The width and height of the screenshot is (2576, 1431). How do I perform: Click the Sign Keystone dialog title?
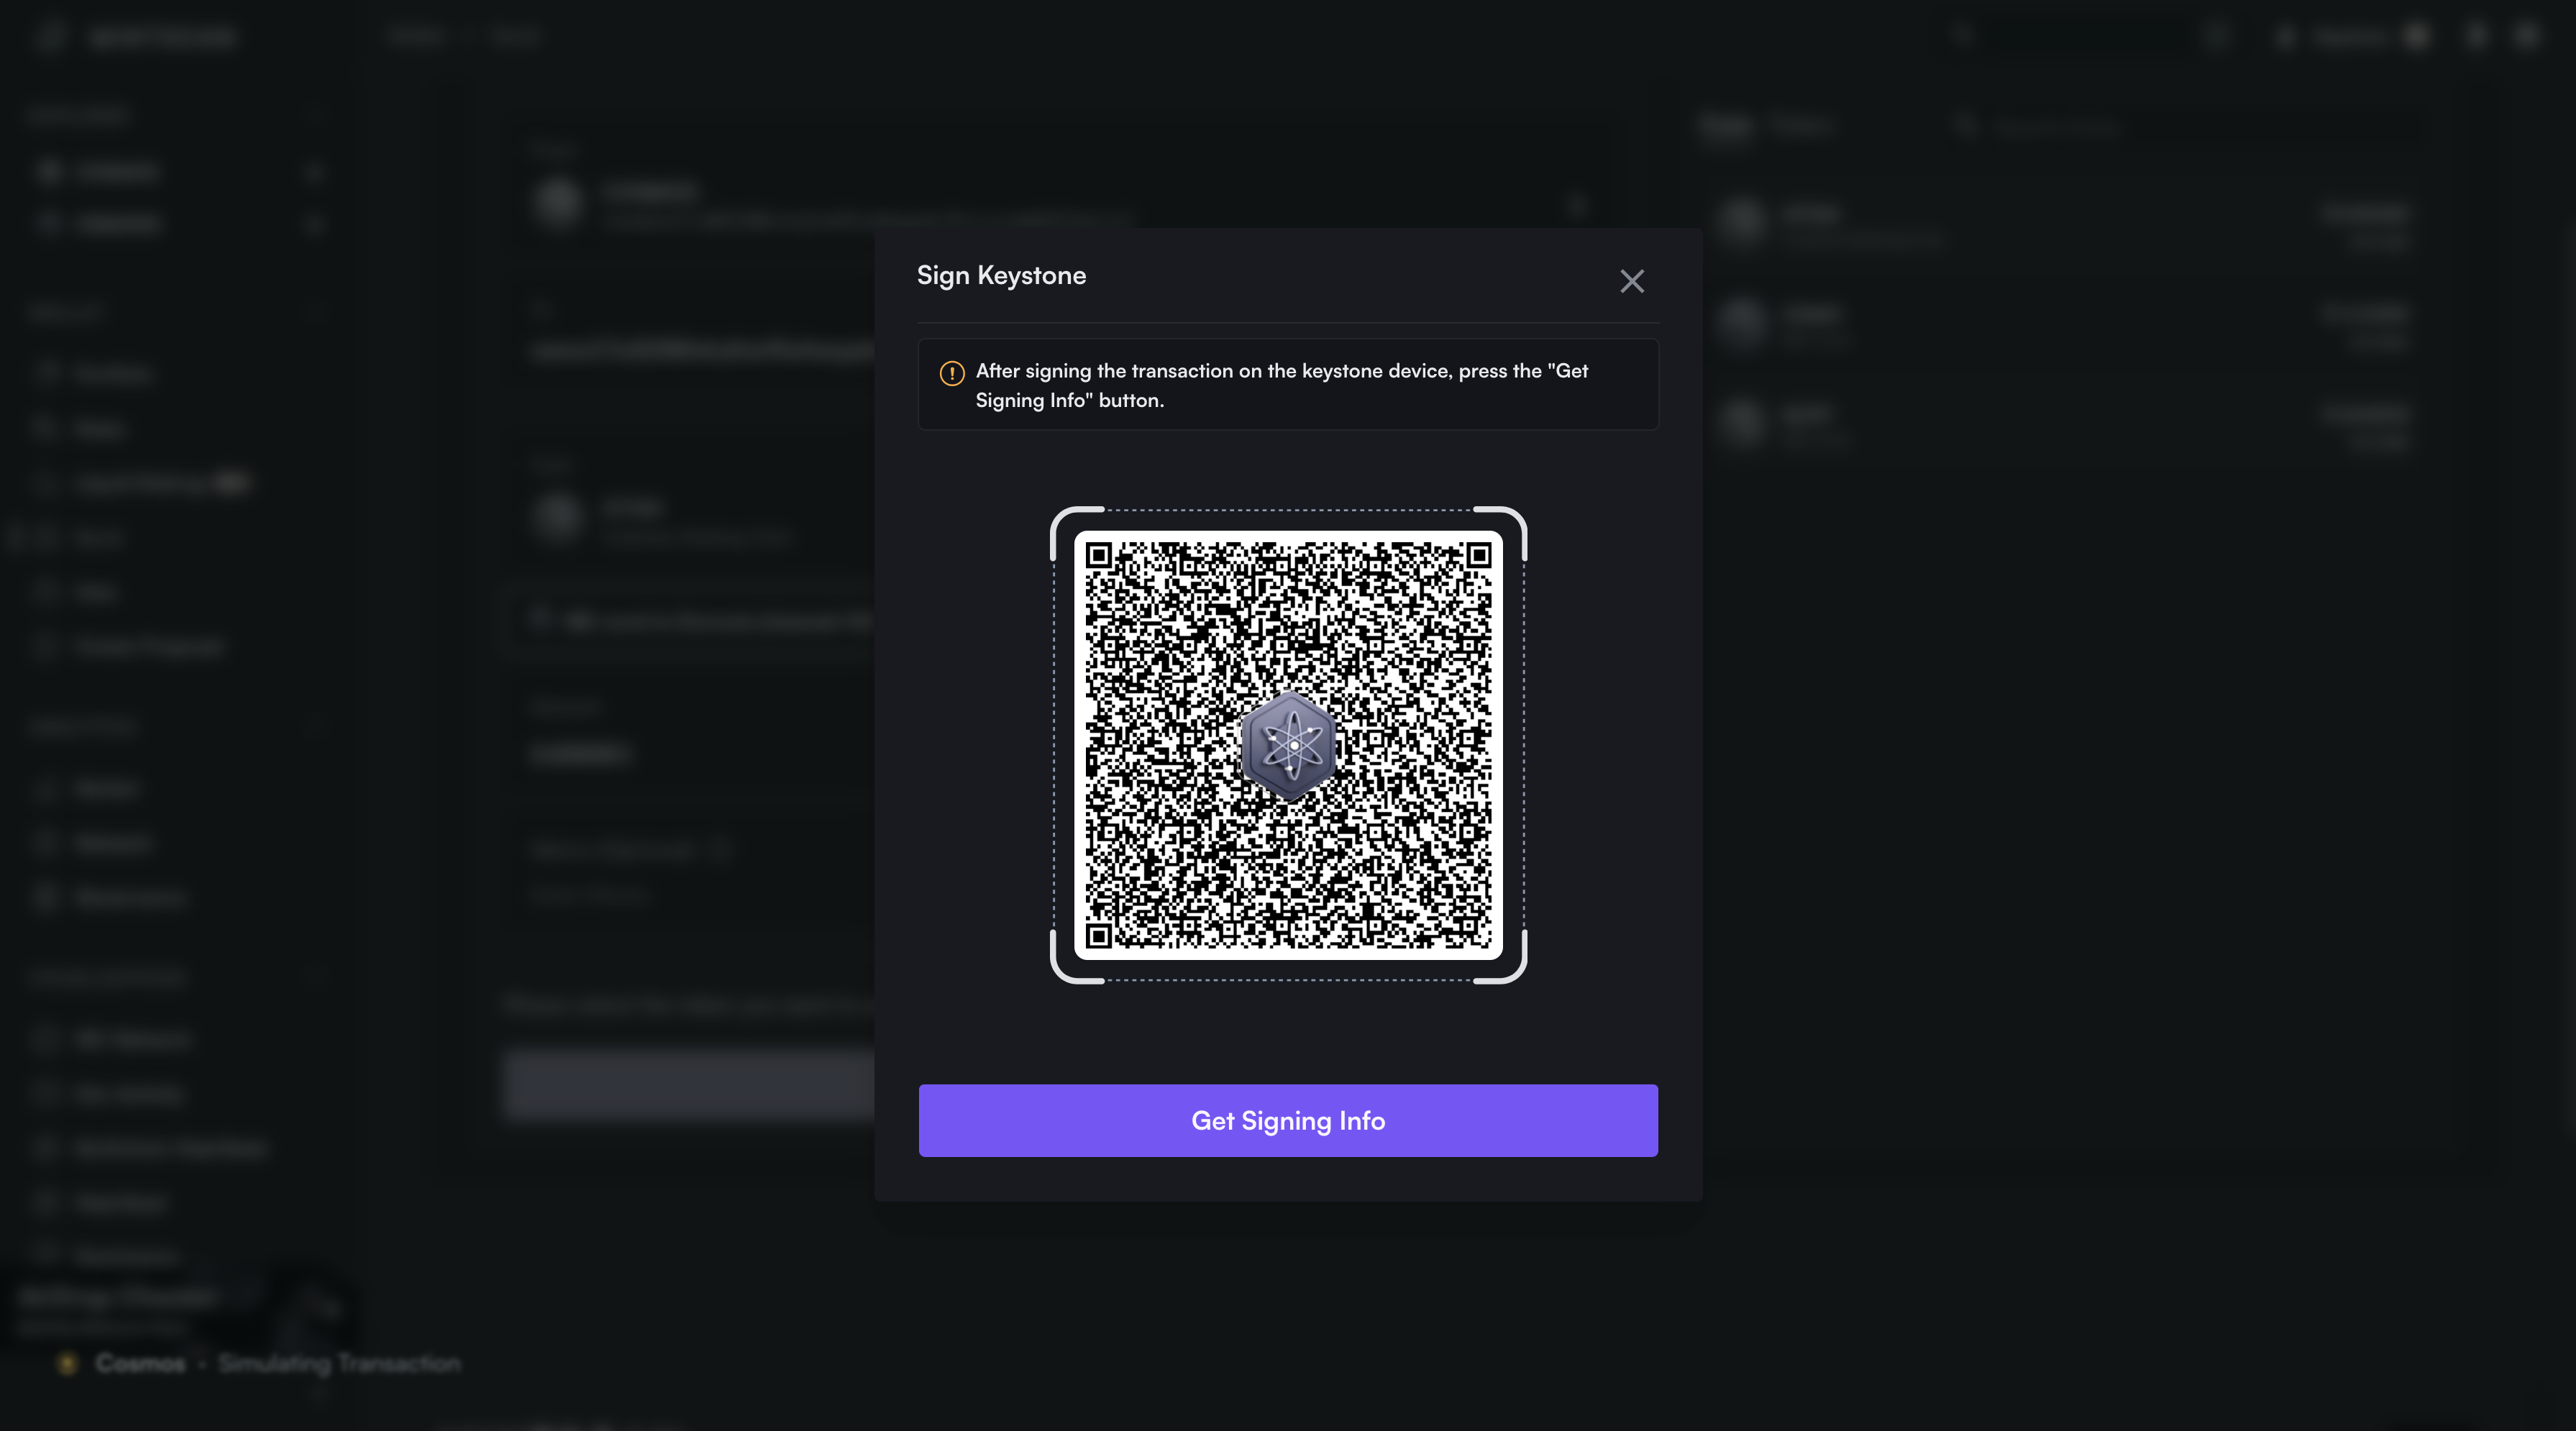(x=1001, y=276)
